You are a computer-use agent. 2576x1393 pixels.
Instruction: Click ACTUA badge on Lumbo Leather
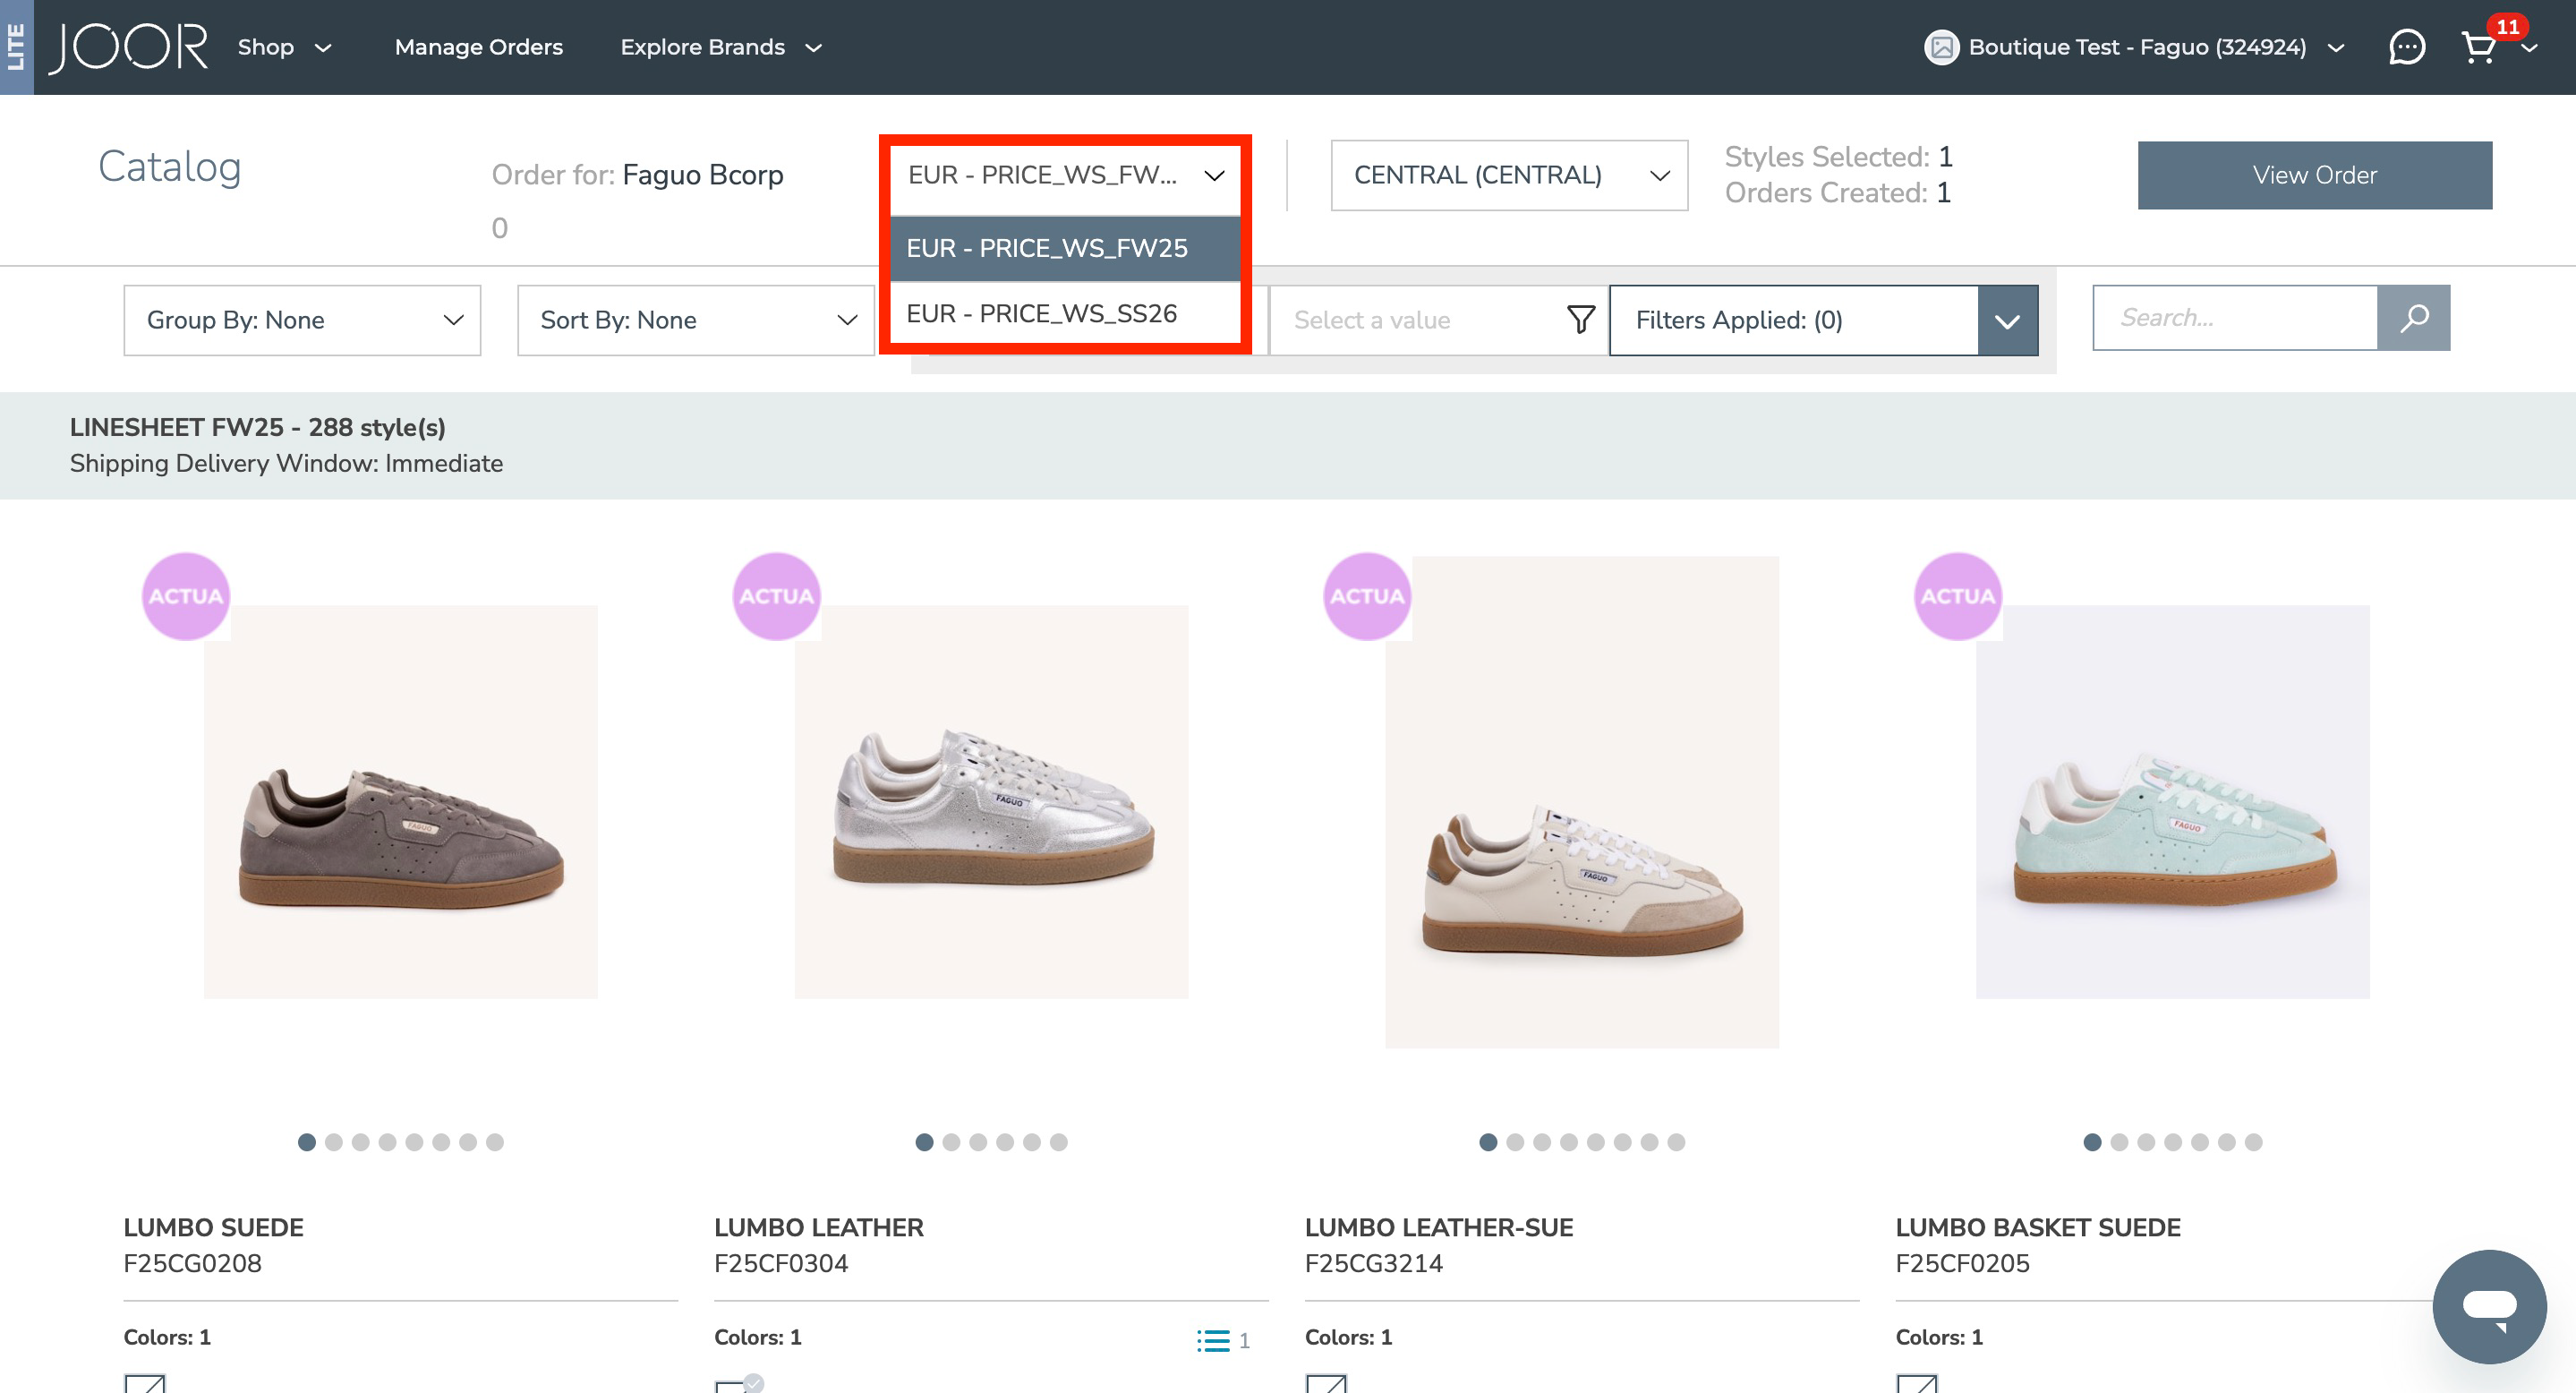pyautogui.click(x=777, y=596)
